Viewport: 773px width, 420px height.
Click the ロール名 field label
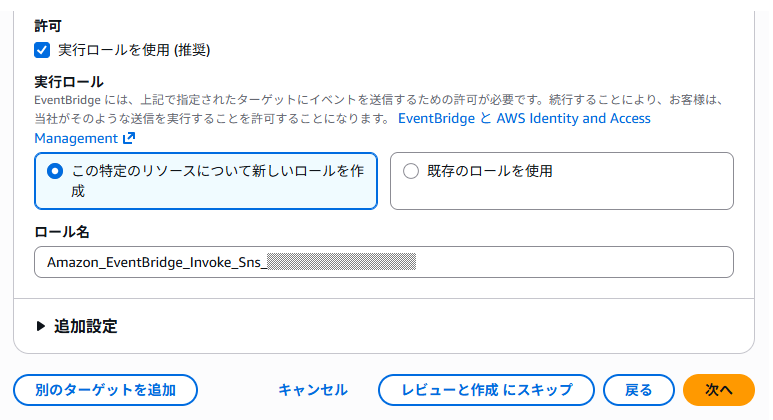click(x=62, y=232)
